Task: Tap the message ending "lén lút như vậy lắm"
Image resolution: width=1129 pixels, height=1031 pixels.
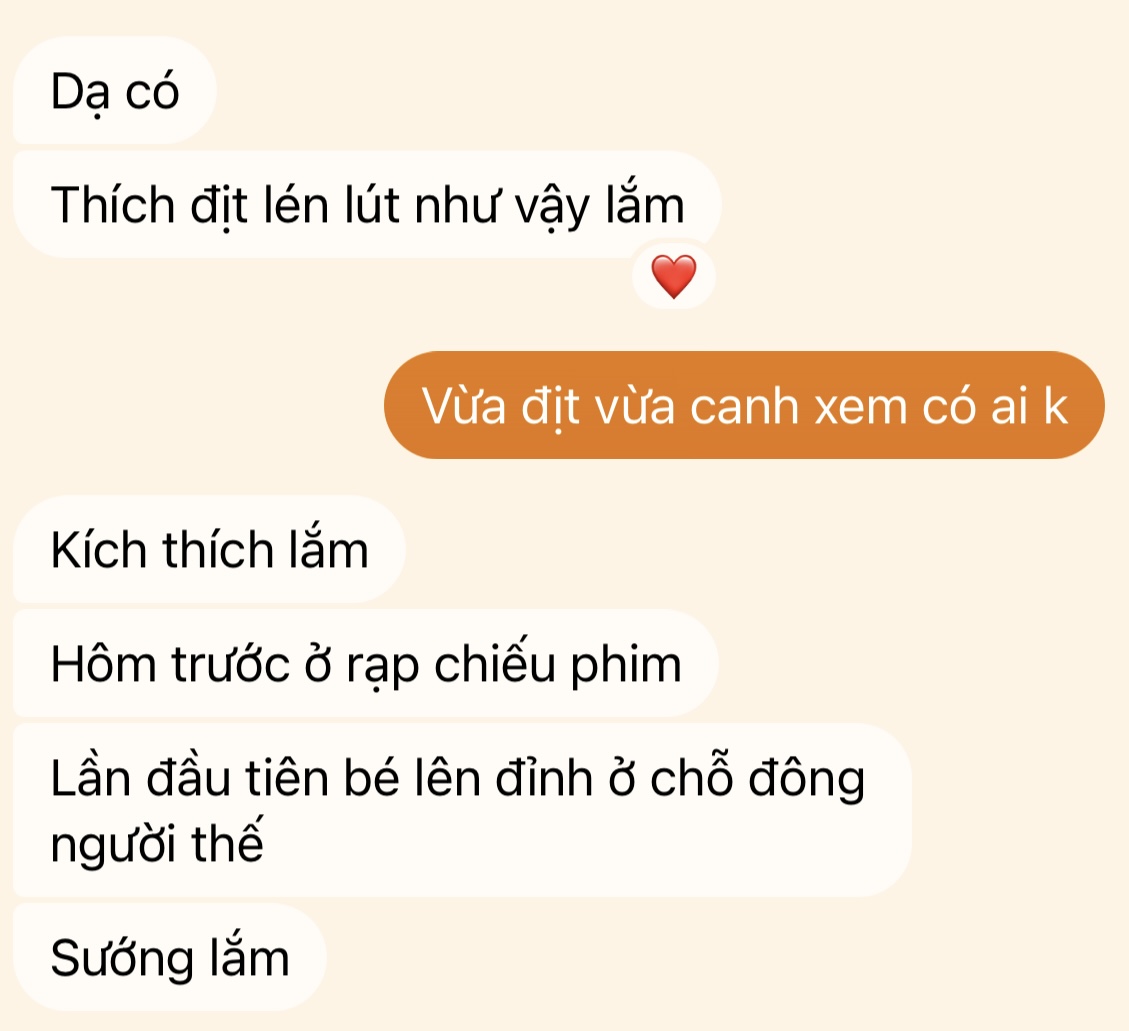Action: [x=367, y=205]
